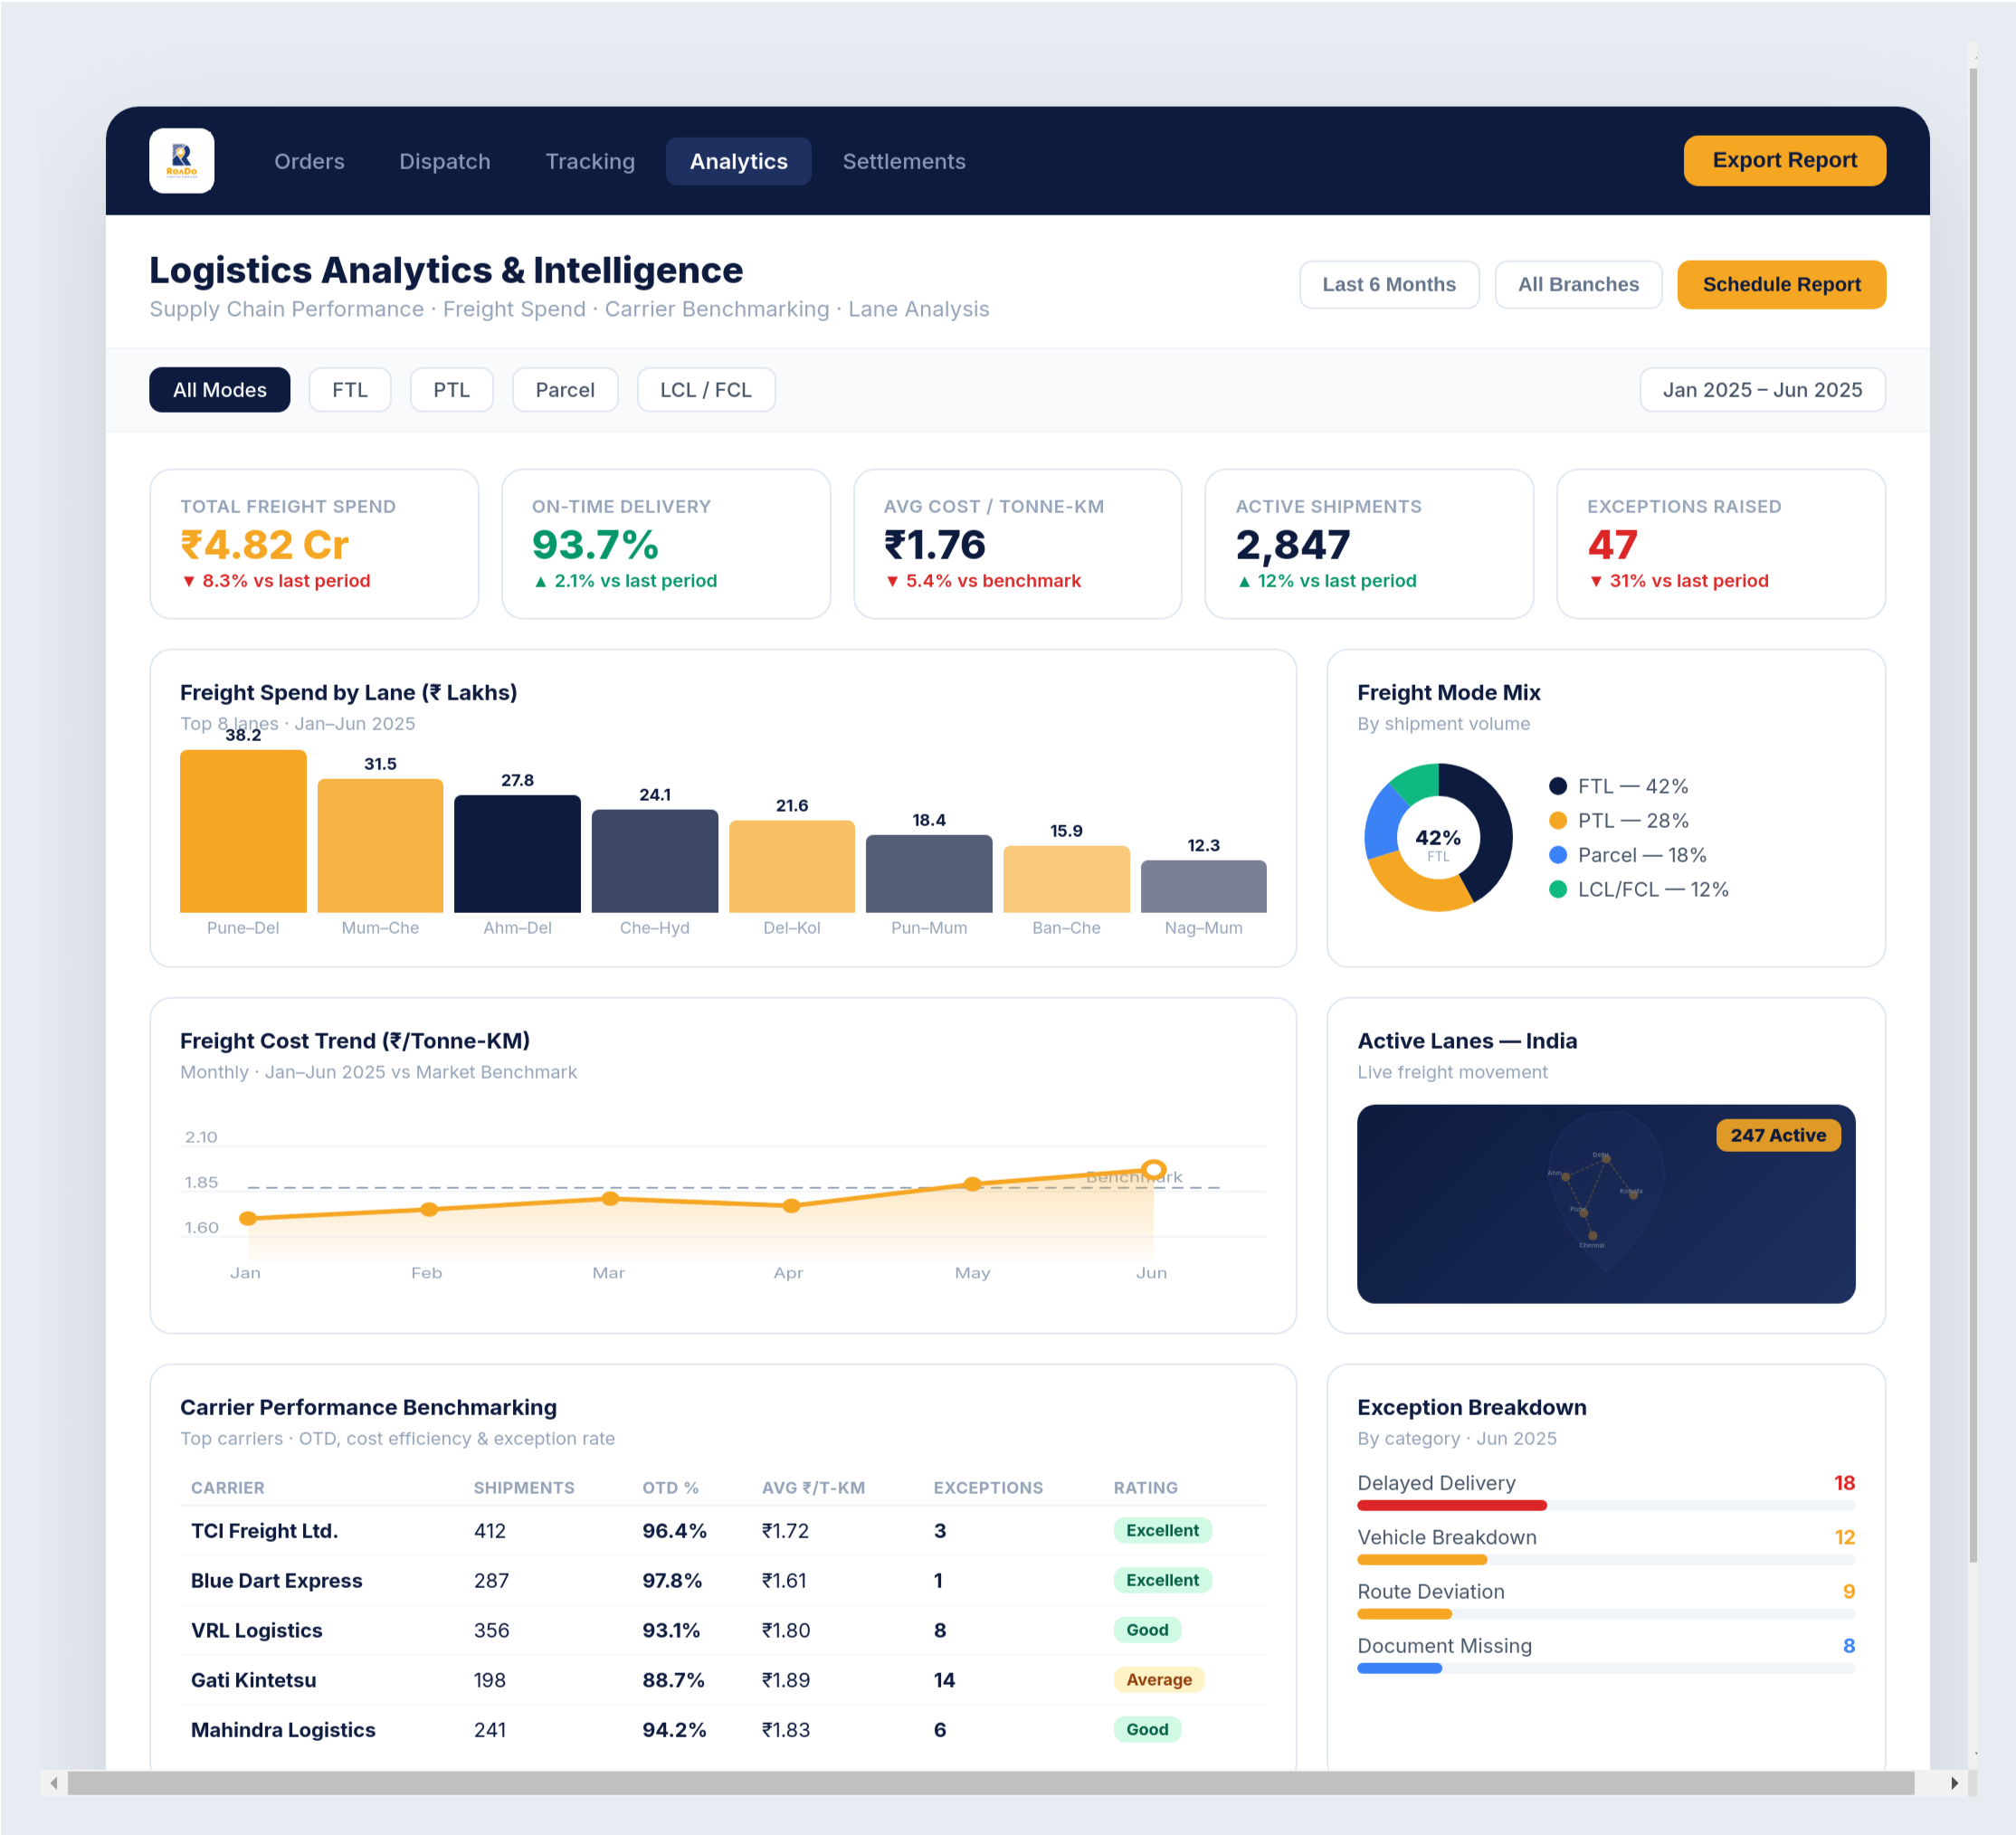The width and height of the screenshot is (2016, 1835).
Task: Select the LCL / FCL filter chip
Action: (706, 389)
